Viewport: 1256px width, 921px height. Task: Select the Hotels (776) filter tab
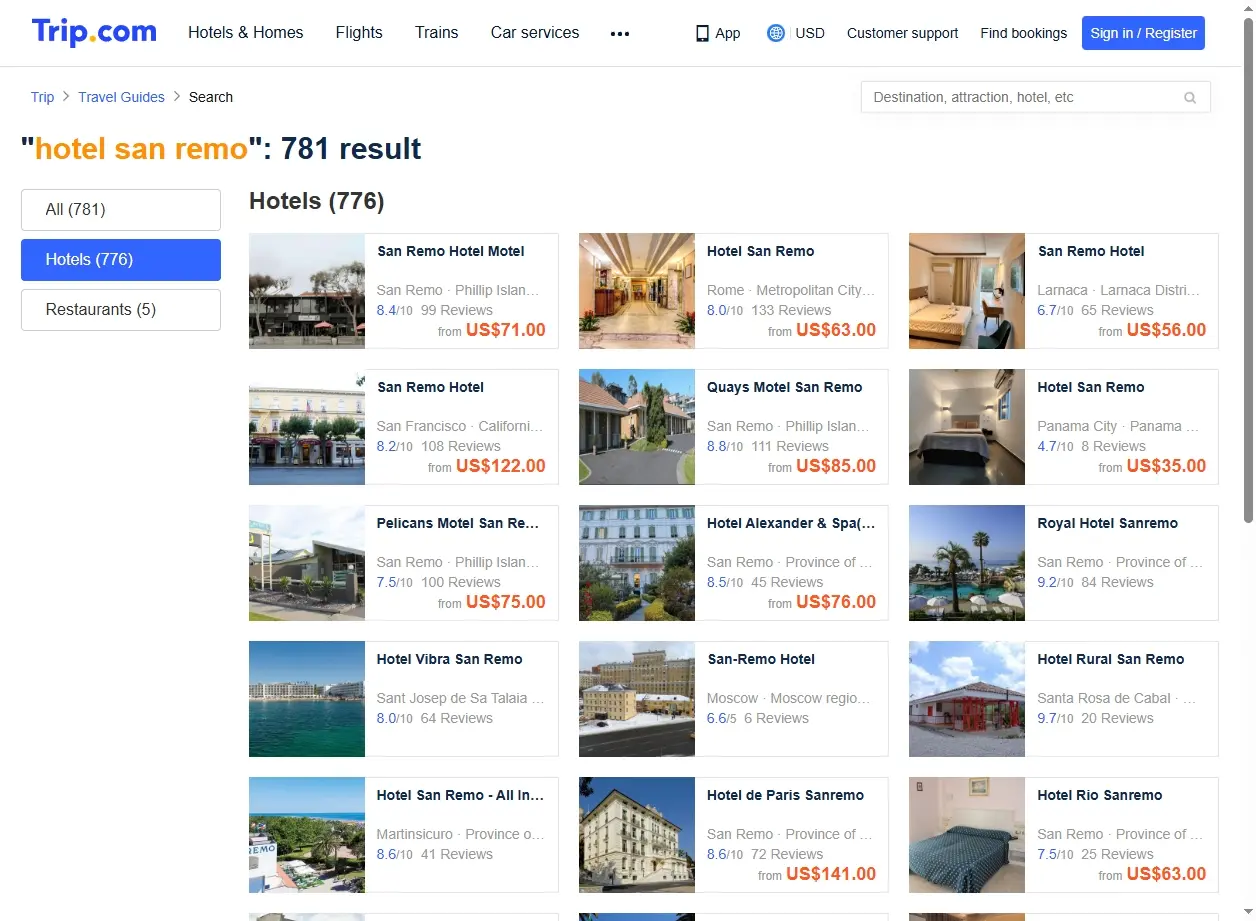click(x=121, y=260)
